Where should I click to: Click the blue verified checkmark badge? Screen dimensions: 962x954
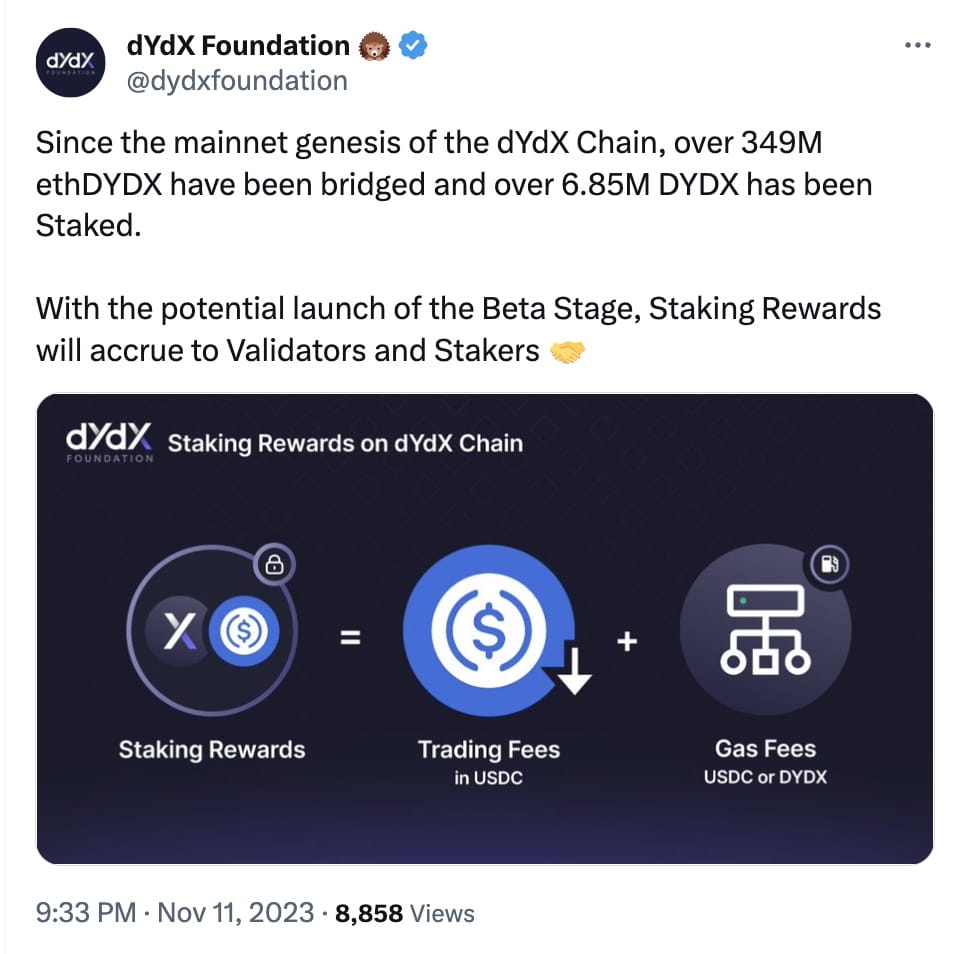pyautogui.click(x=411, y=45)
